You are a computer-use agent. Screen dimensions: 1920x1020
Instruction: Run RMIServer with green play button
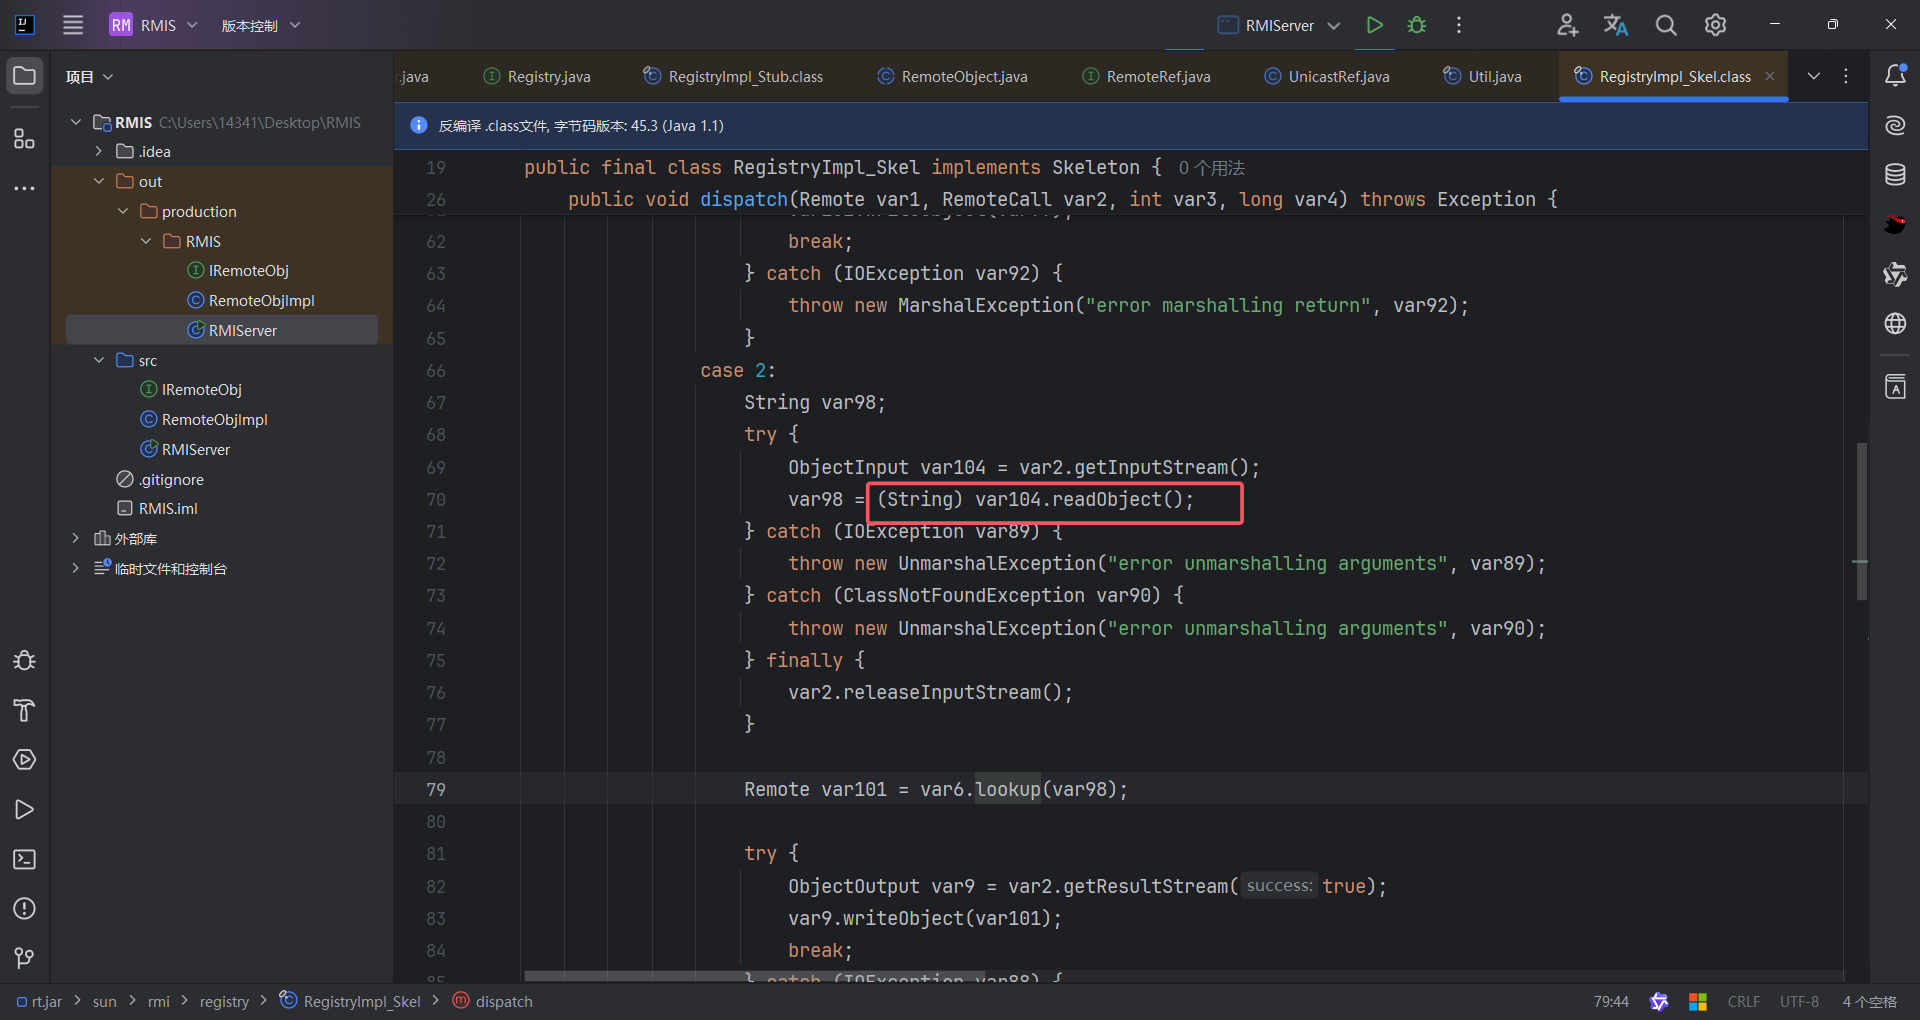click(1375, 25)
